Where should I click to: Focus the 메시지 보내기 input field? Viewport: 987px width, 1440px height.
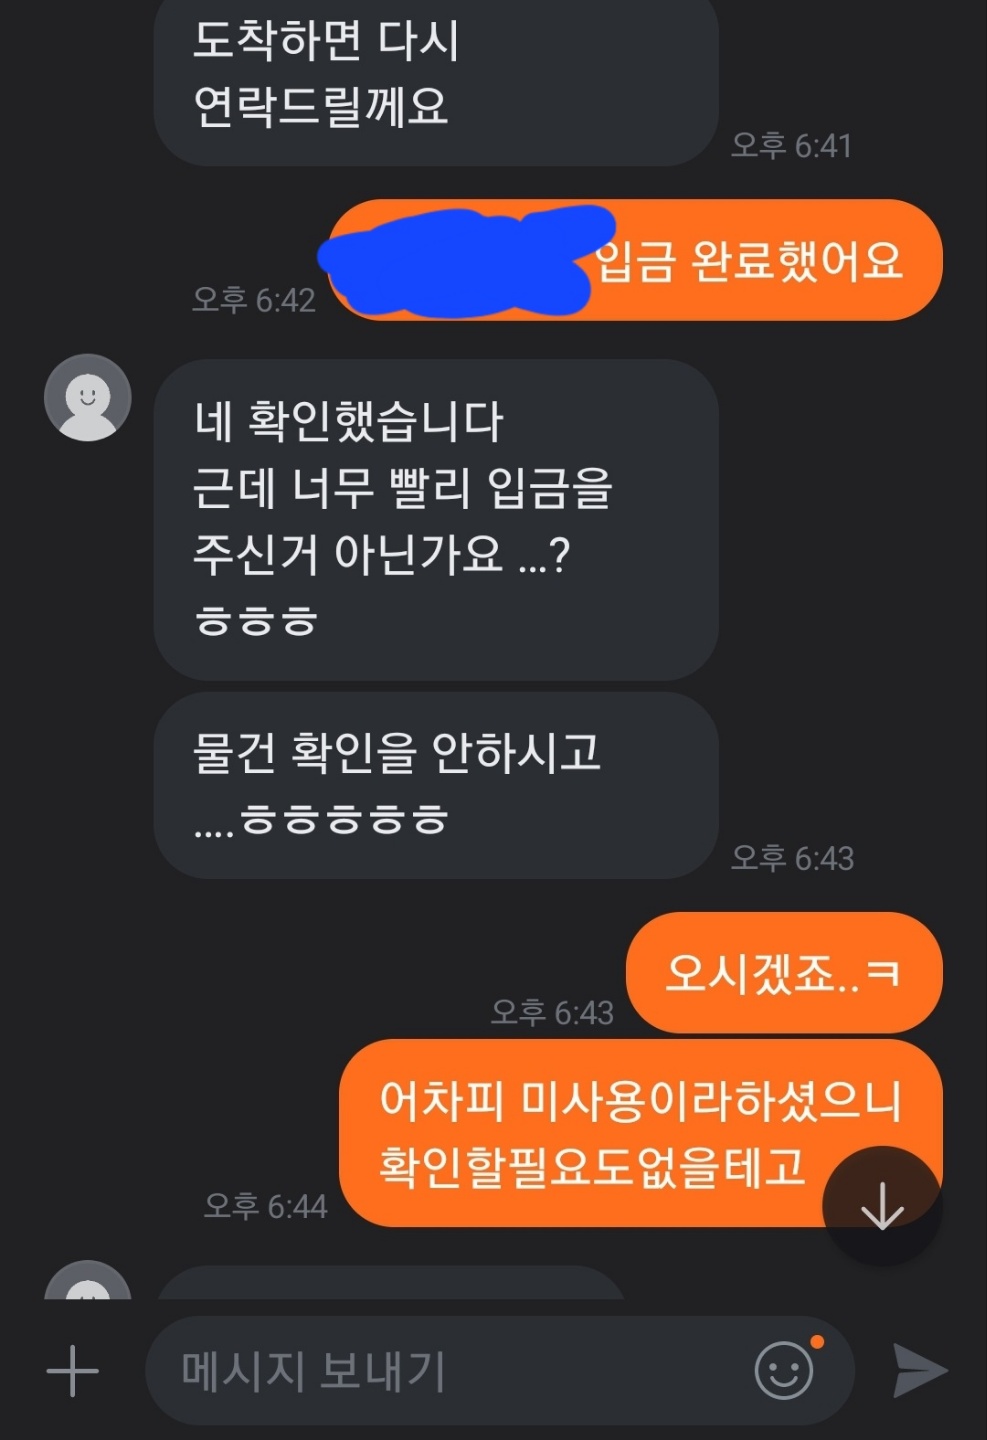(500, 1370)
